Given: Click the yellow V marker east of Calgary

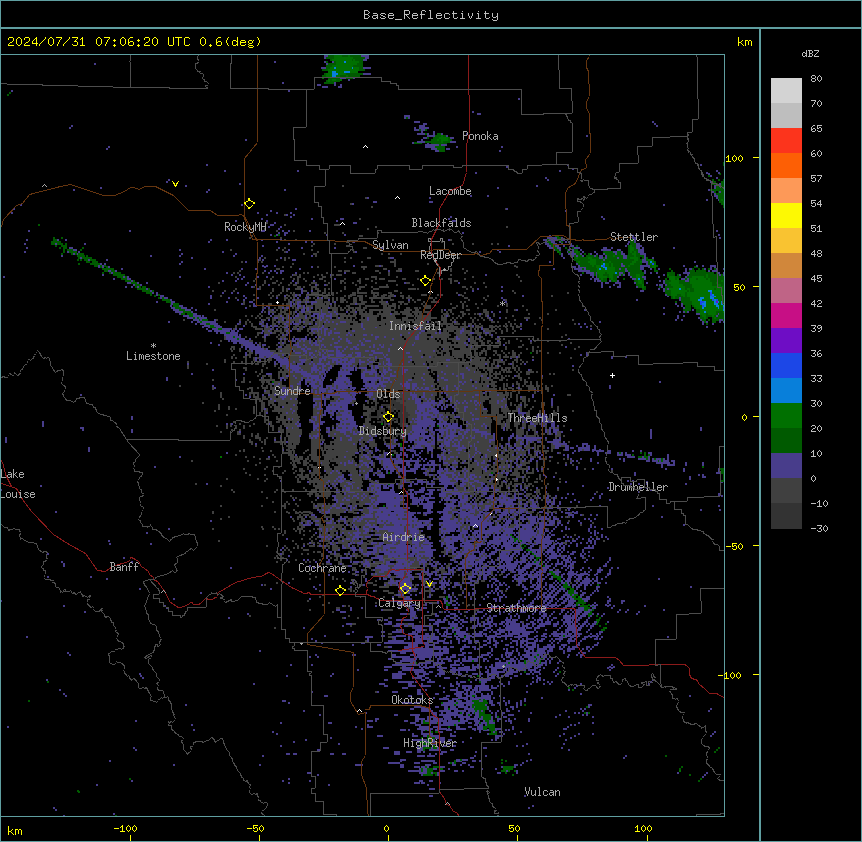Looking at the screenshot, I should tap(429, 584).
